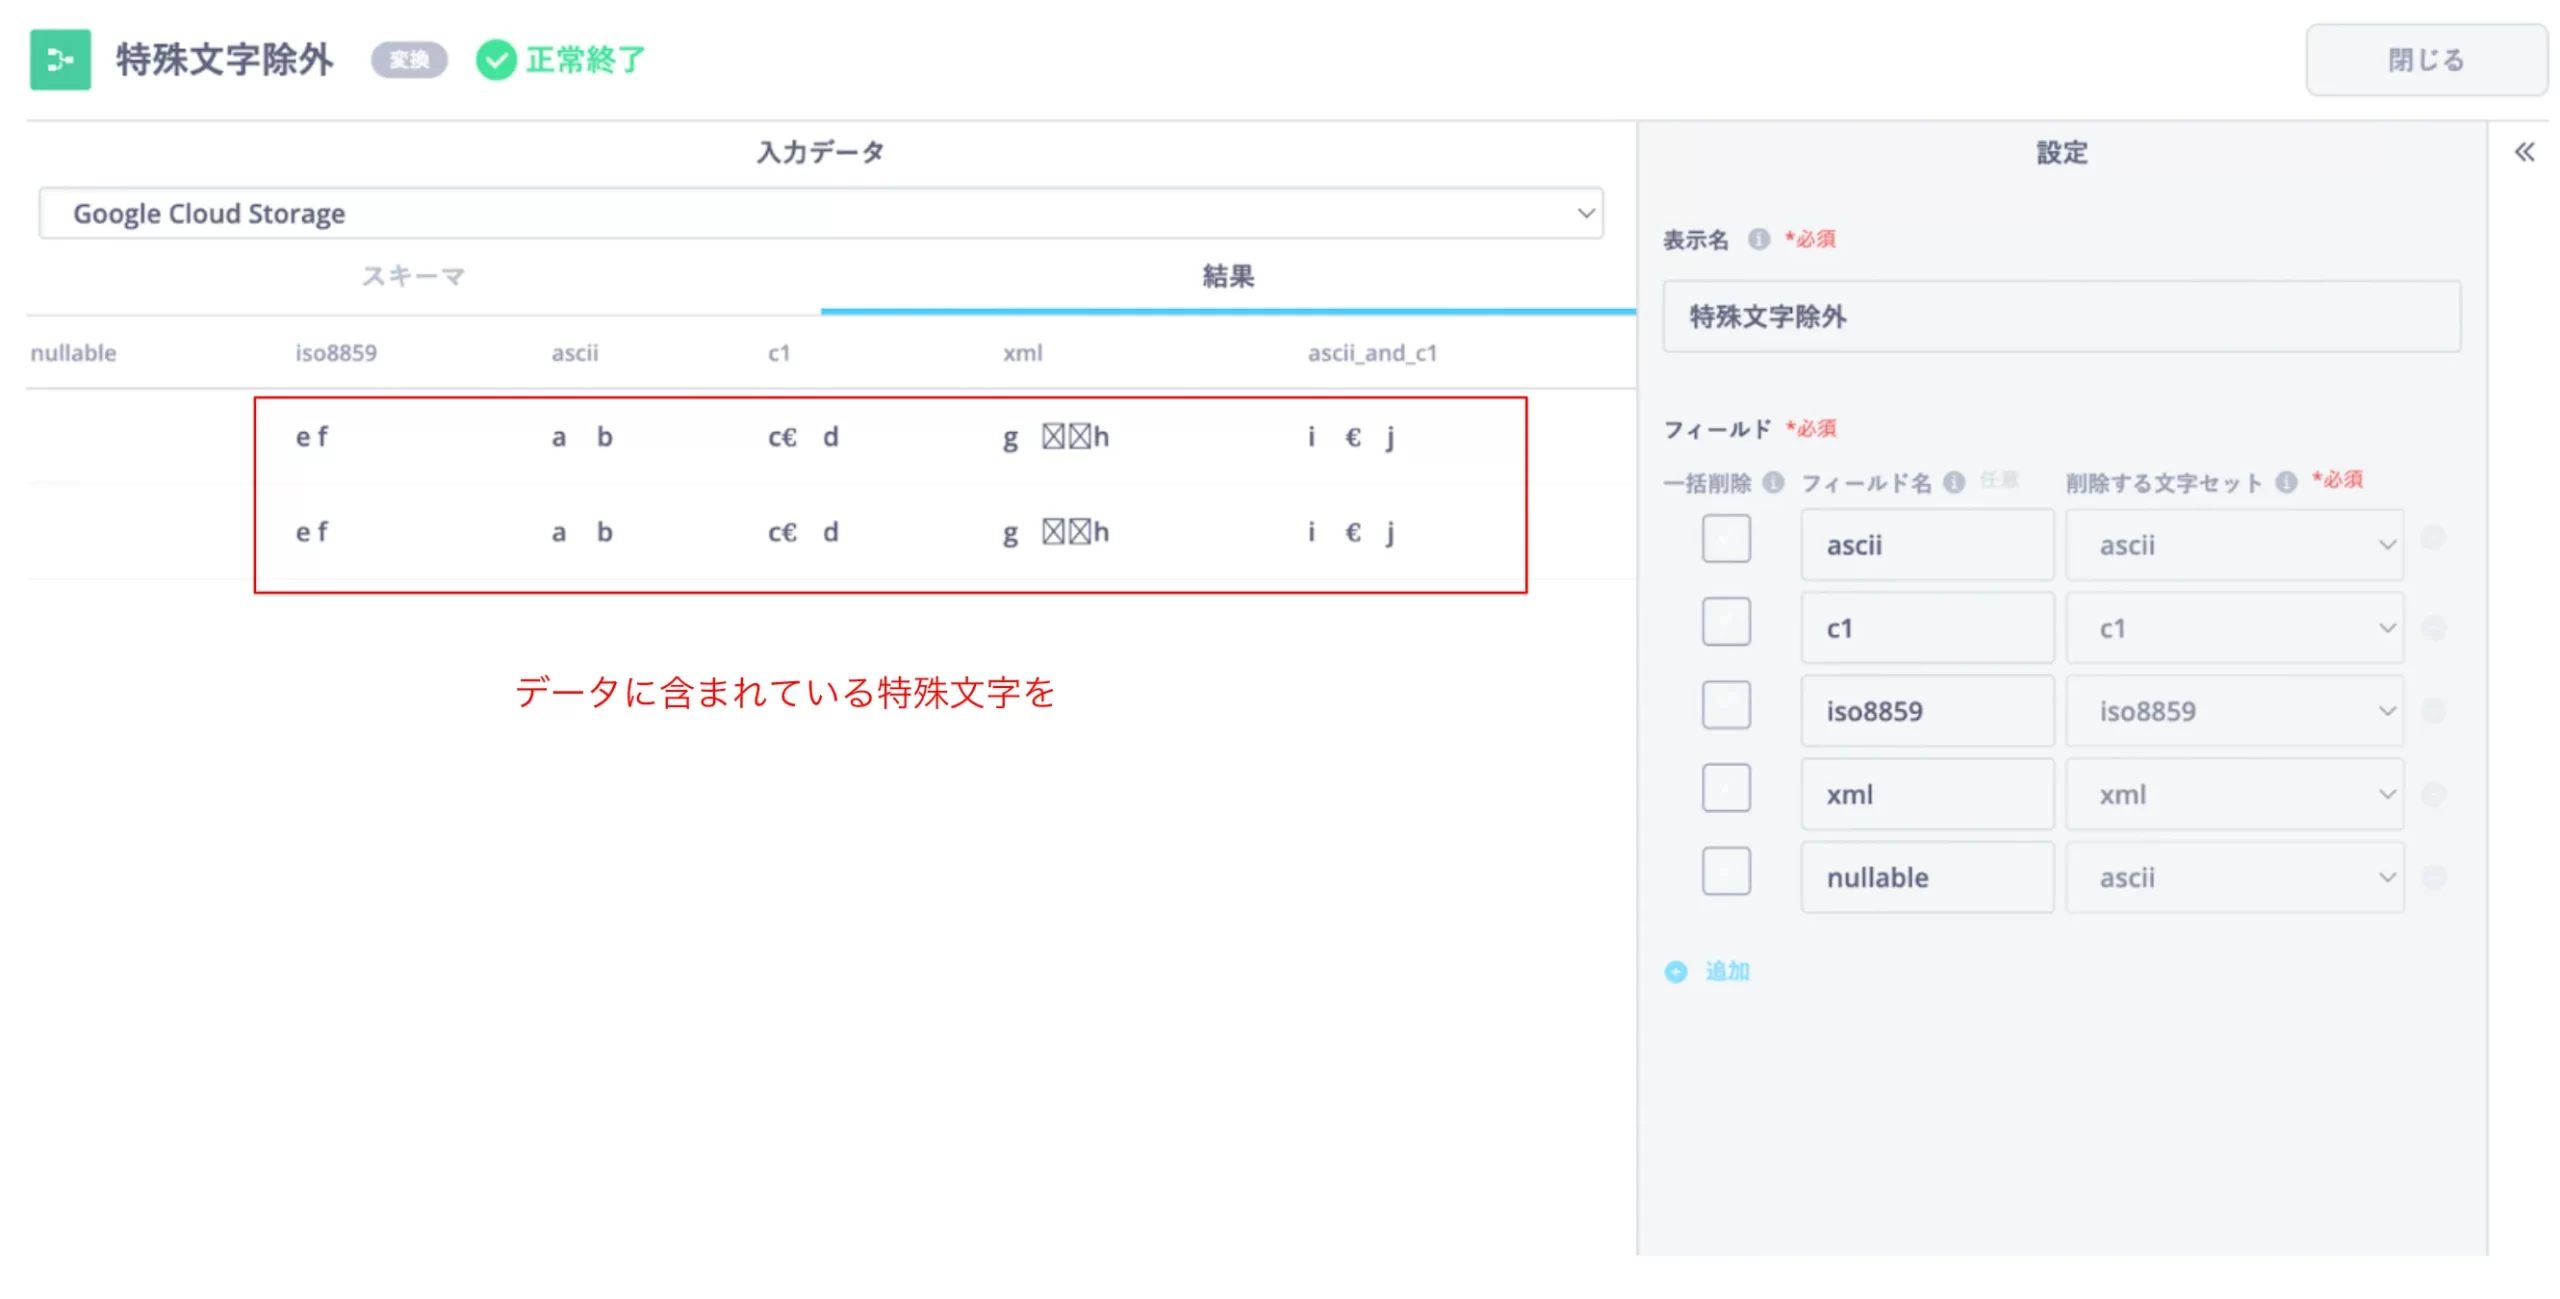Click the blue plus icon by 追加
Screen dimensions: 2560x1299
coord(1675,971)
